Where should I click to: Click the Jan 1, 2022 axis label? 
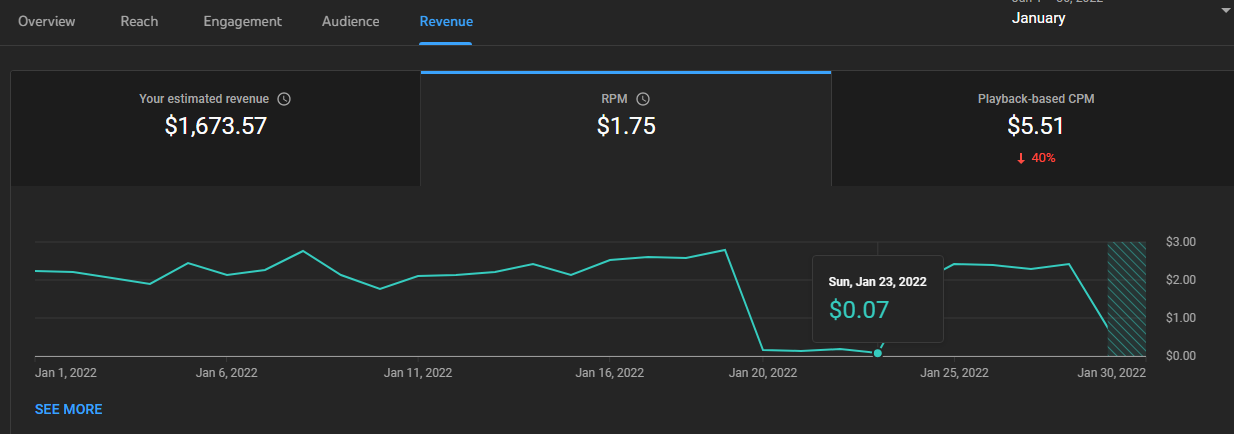(66, 373)
